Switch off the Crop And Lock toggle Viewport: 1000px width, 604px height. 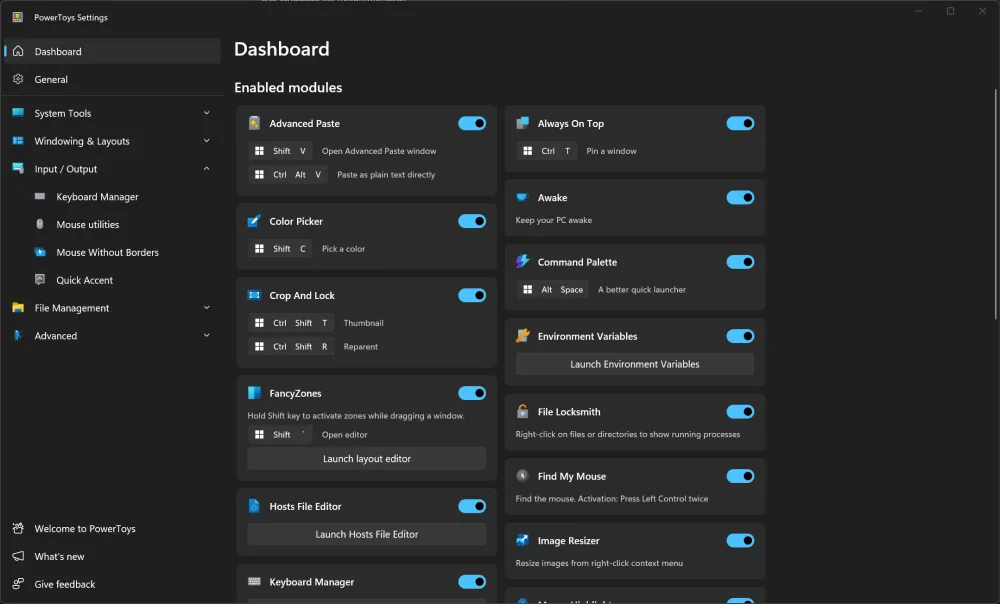[472, 295]
